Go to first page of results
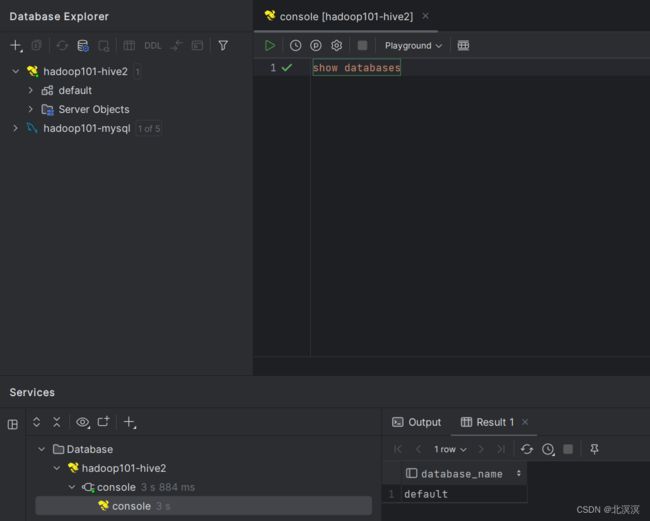The width and height of the screenshot is (650, 521). [398, 449]
